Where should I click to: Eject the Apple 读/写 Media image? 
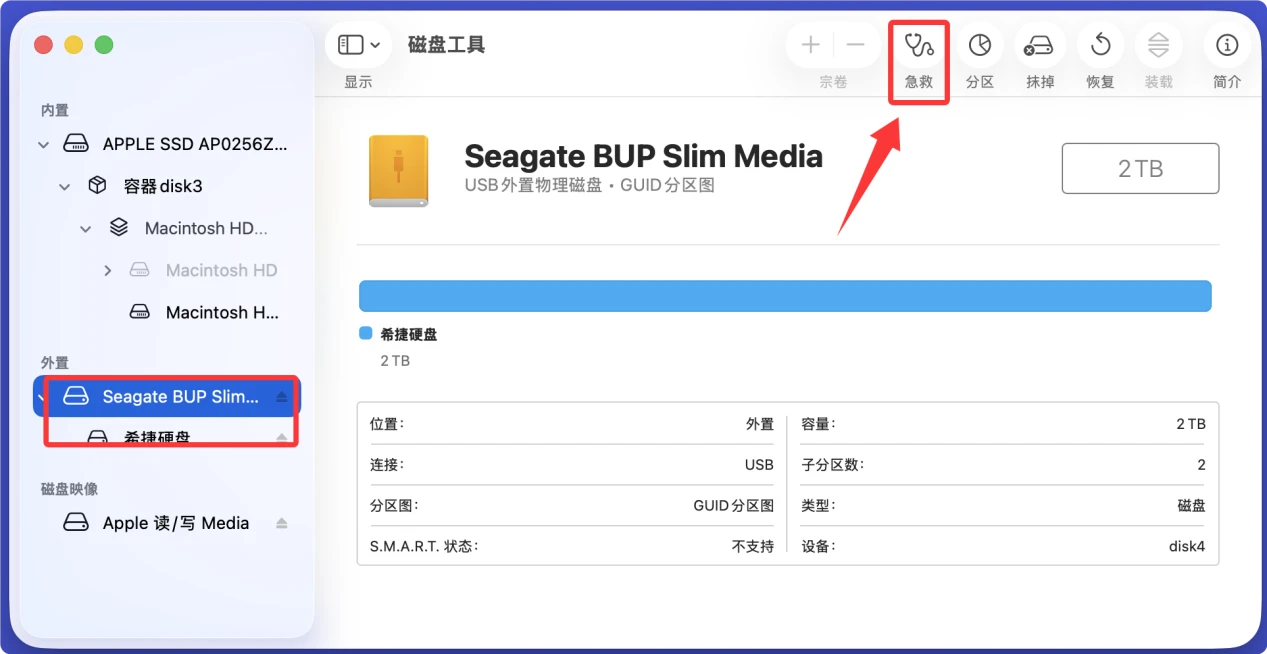point(282,523)
